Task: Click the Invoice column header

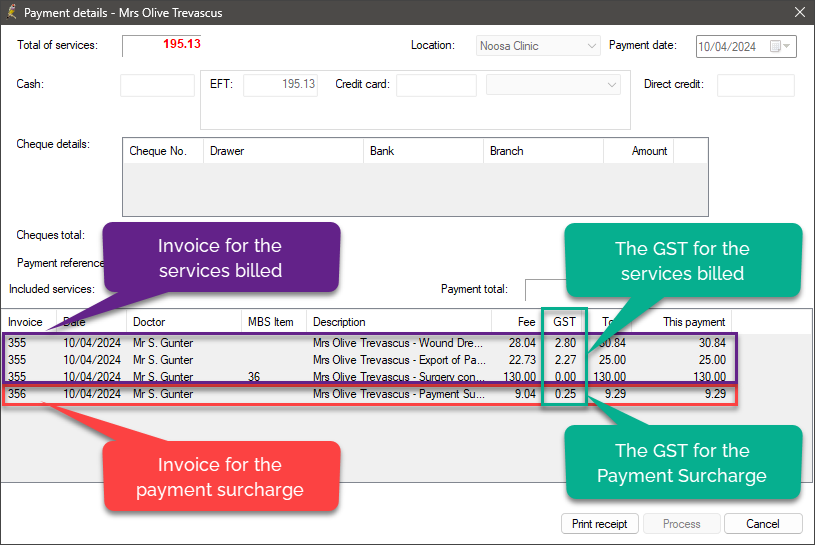Action: (28, 322)
